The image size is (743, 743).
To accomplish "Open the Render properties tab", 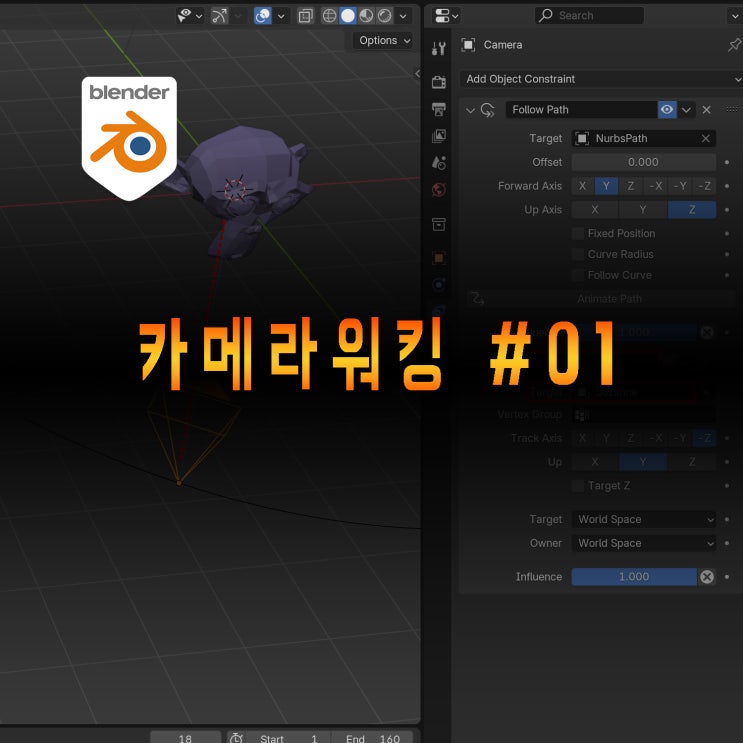I will point(438,82).
